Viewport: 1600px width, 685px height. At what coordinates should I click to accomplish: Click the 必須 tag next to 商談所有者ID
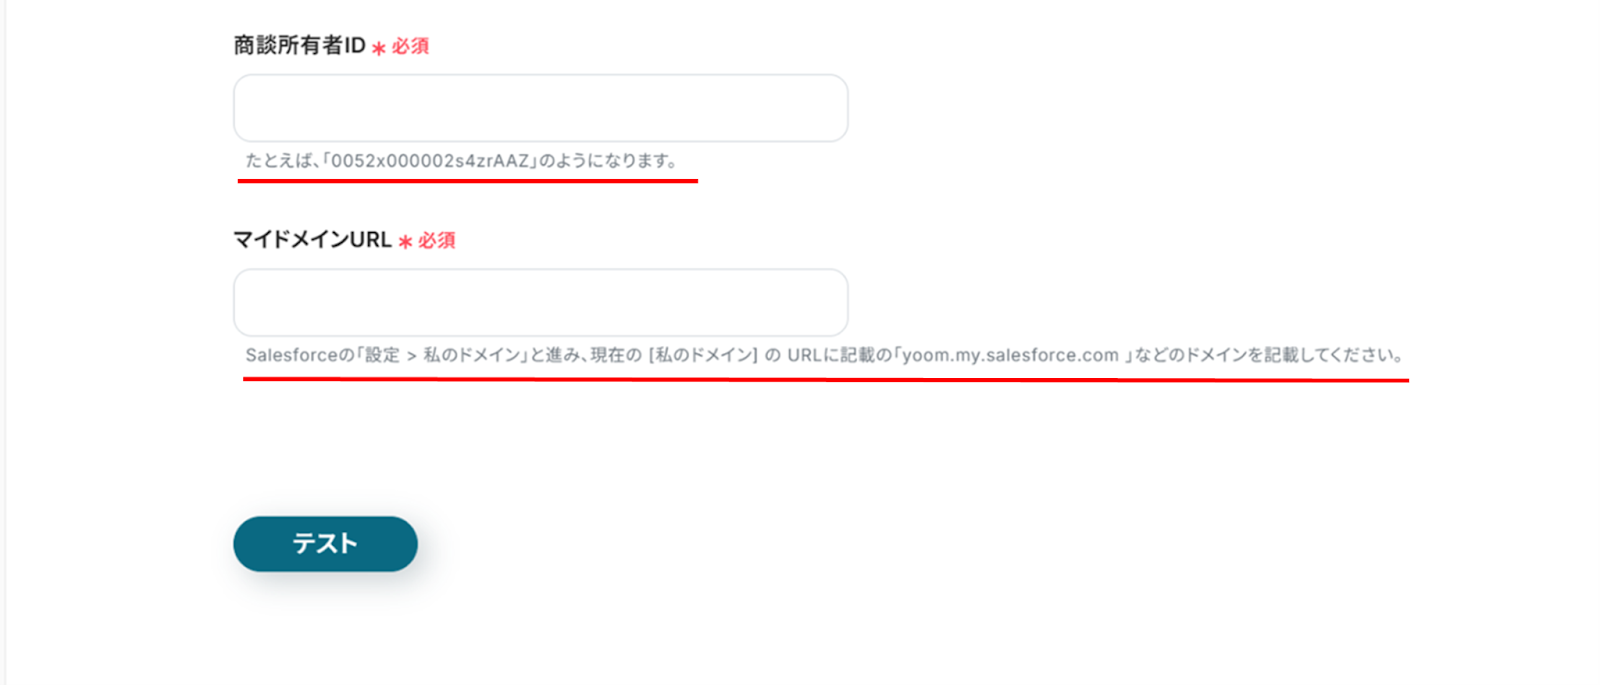pos(410,46)
